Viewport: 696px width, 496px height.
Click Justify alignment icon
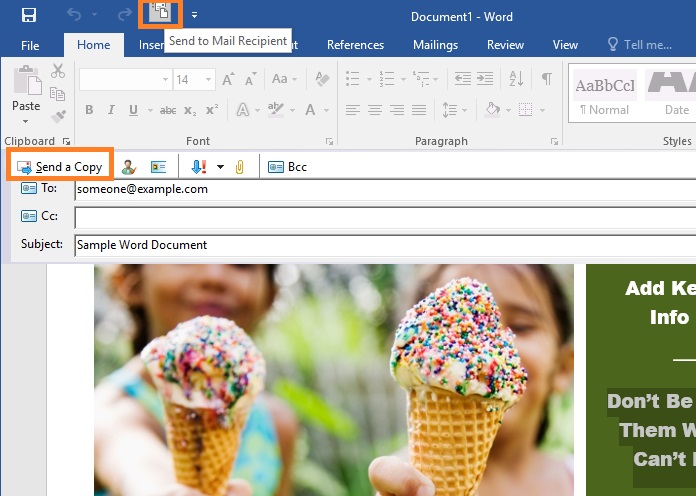pos(419,110)
